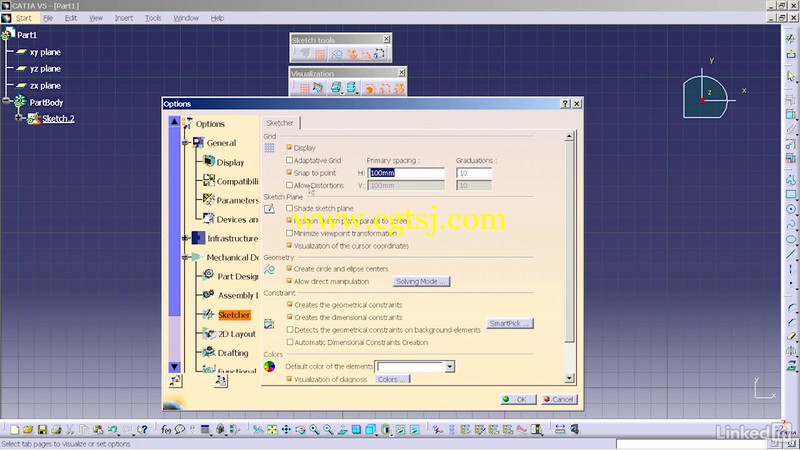This screenshot has width=800, height=450.
Task: Click Measure Between icon in bottom toolbar
Action: 560,430
